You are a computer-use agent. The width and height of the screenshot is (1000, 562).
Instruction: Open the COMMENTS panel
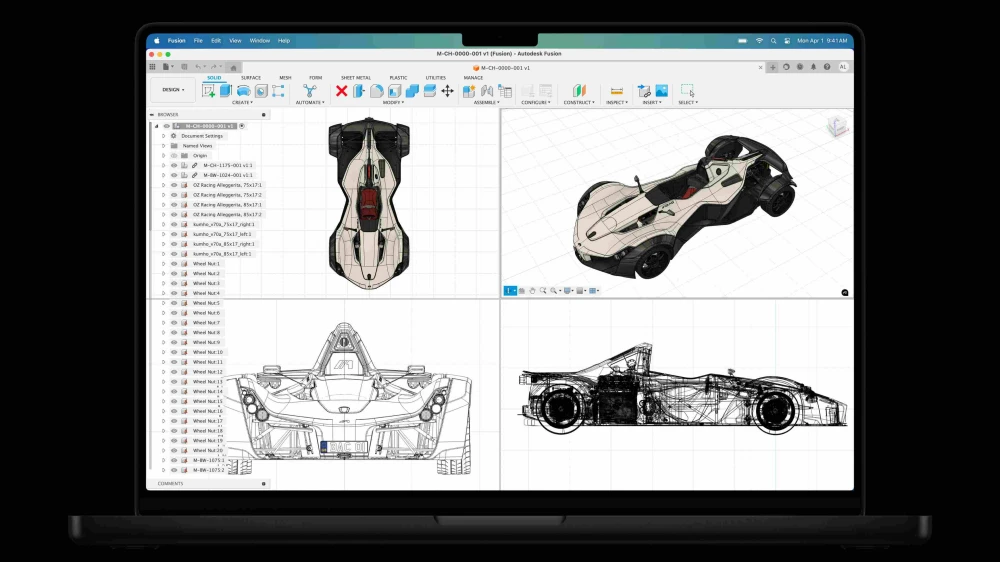[170, 484]
